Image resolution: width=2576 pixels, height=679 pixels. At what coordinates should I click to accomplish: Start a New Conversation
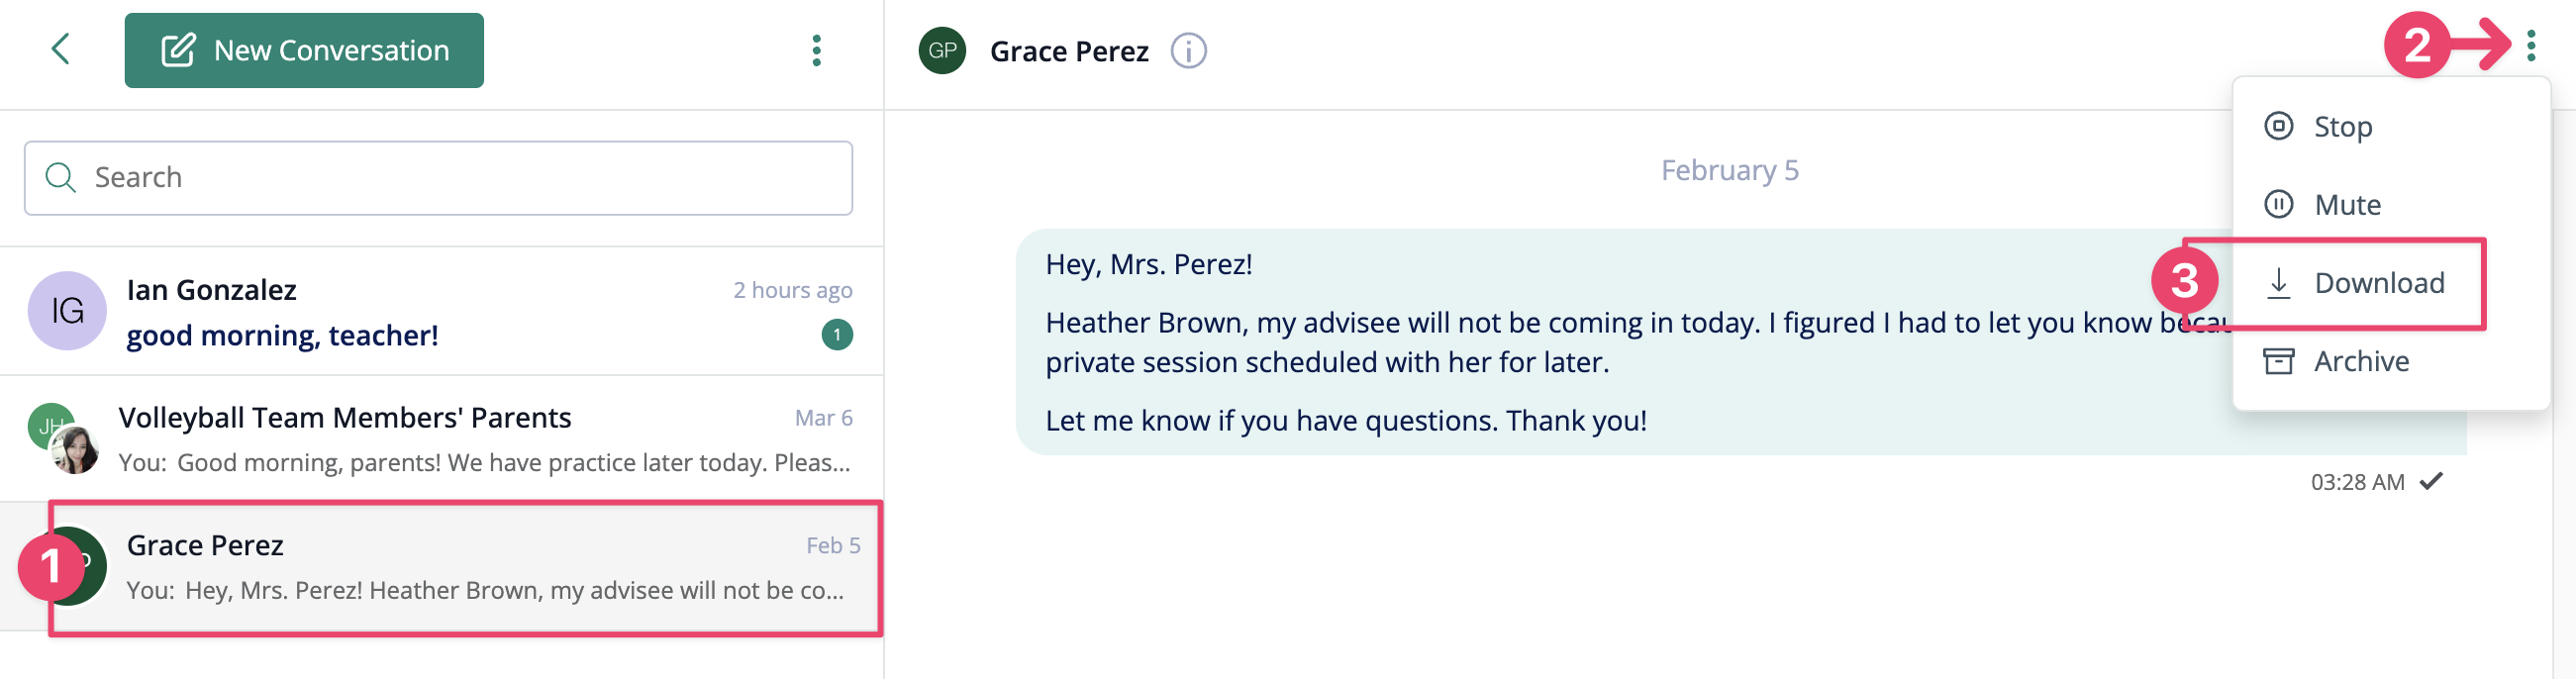click(304, 50)
